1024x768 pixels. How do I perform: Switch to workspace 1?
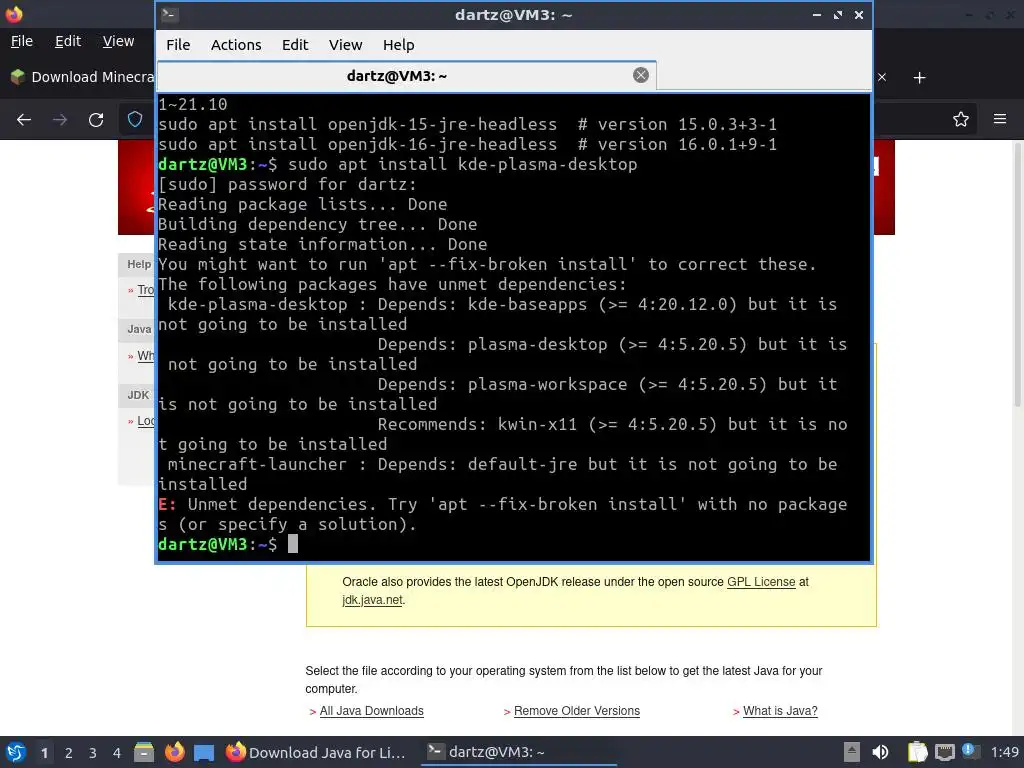pyautogui.click(x=44, y=753)
